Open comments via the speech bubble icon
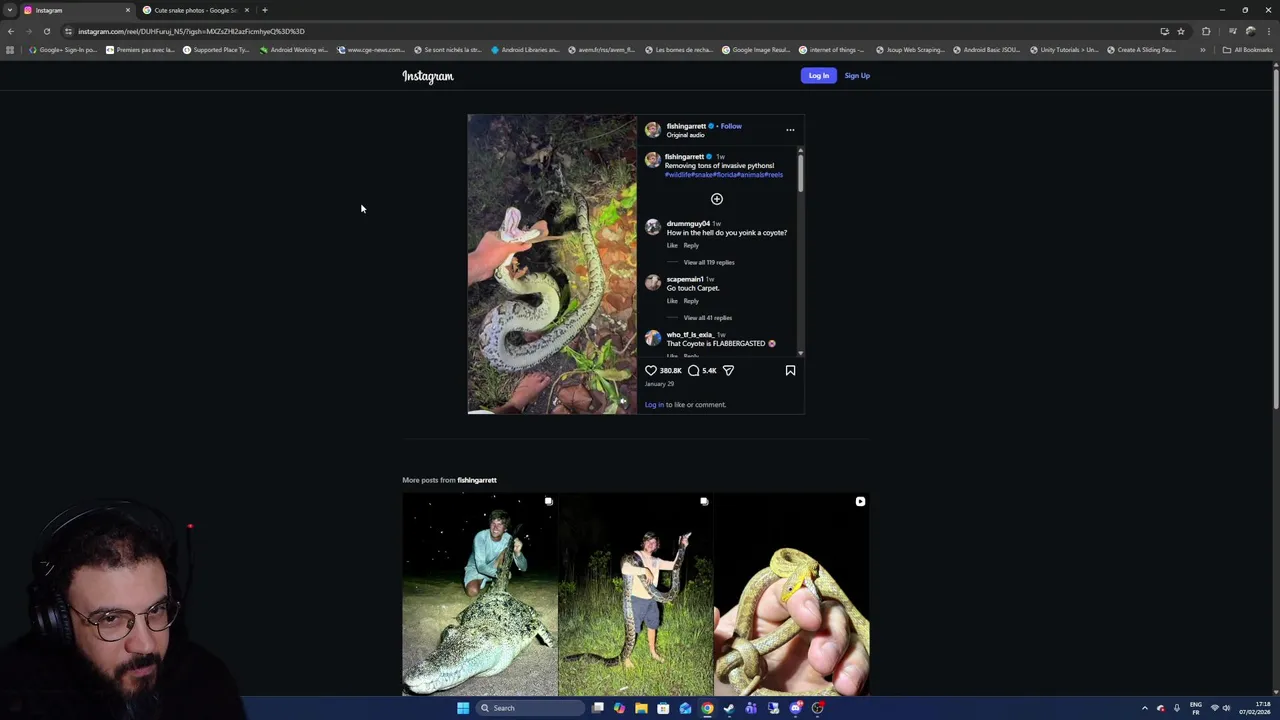This screenshot has height=720, width=1280. pyautogui.click(x=693, y=370)
